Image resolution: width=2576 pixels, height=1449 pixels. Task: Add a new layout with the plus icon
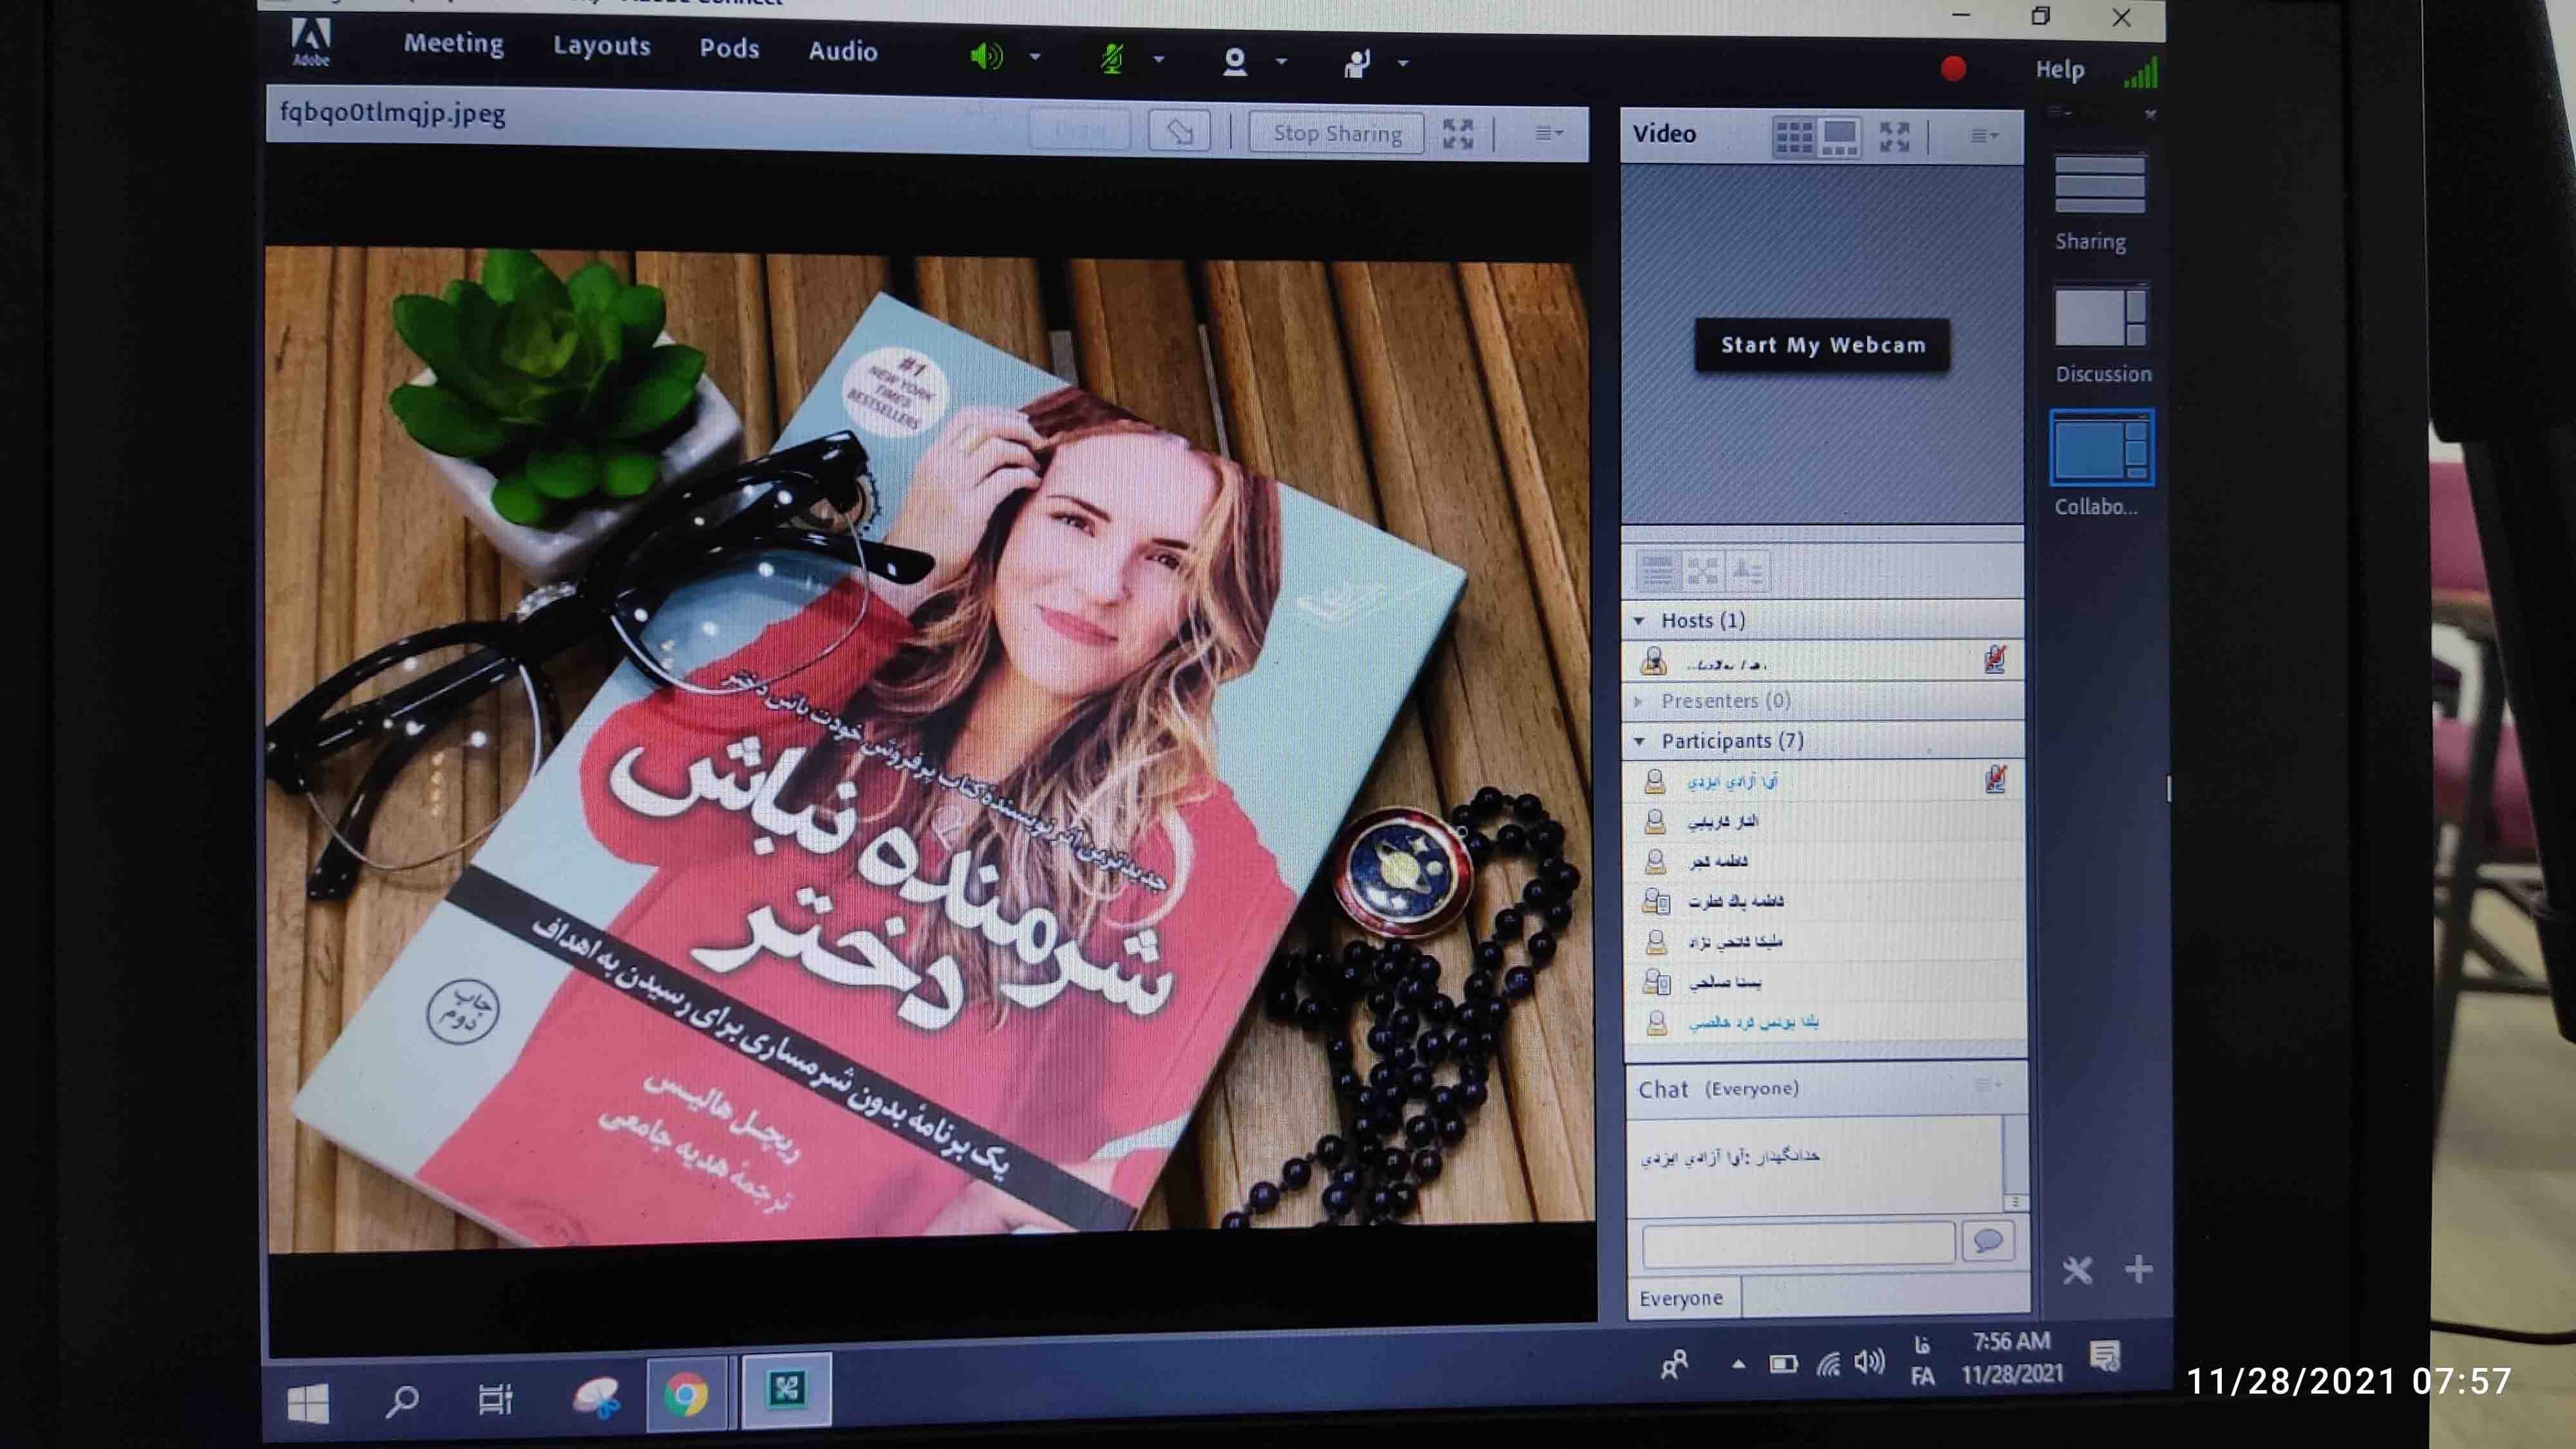(x=2139, y=1269)
